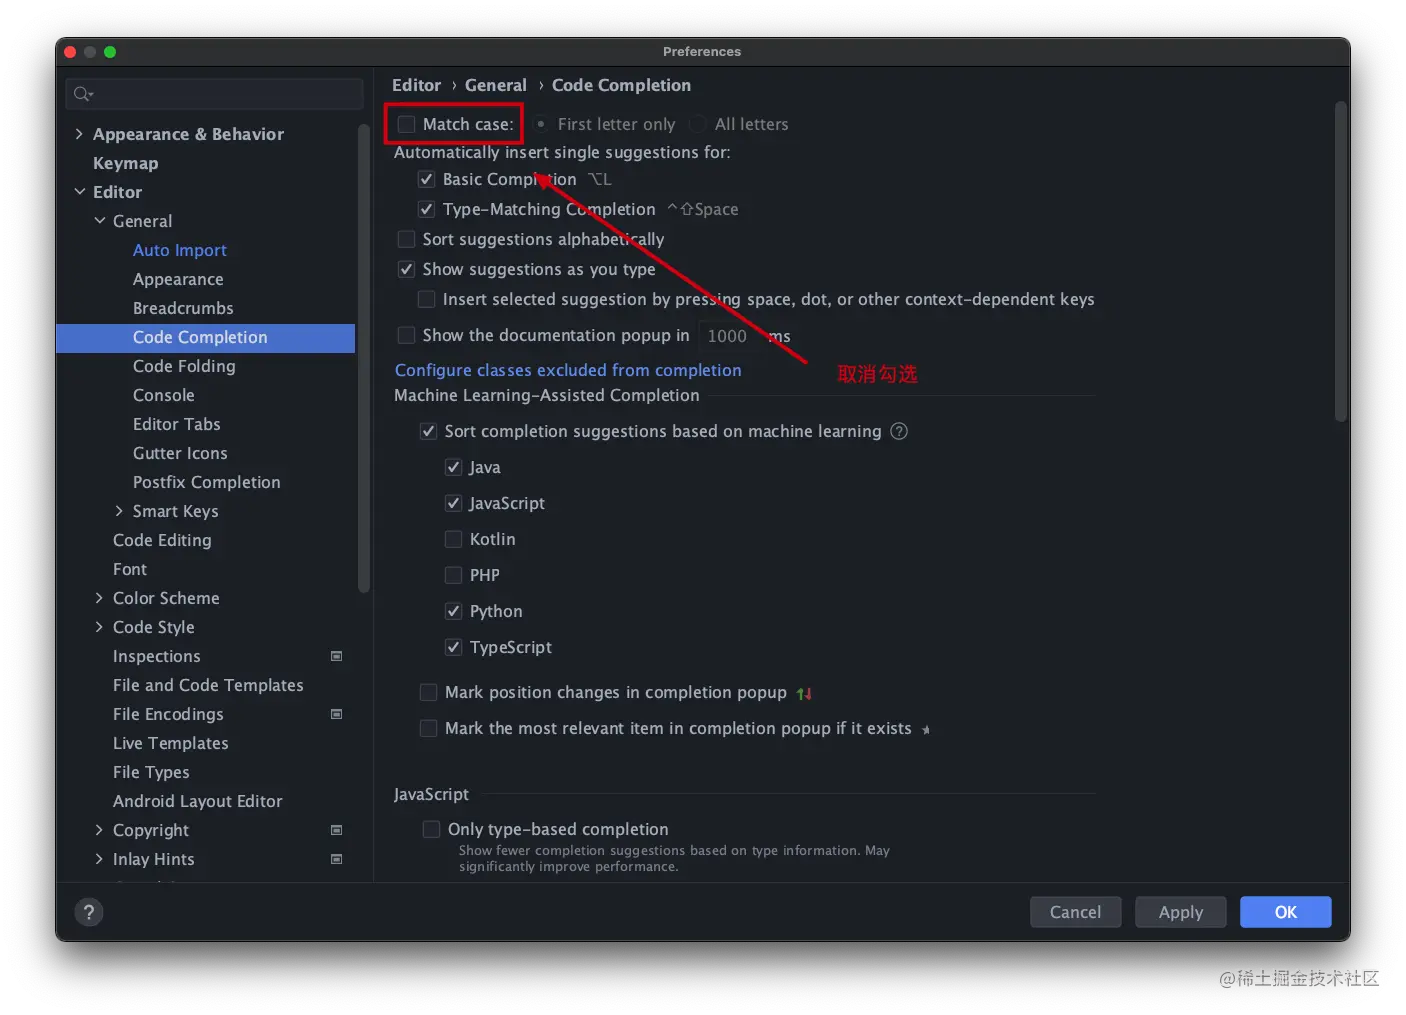Enable Mark the most relevant item option
This screenshot has height=1015, width=1406.
(428, 728)
